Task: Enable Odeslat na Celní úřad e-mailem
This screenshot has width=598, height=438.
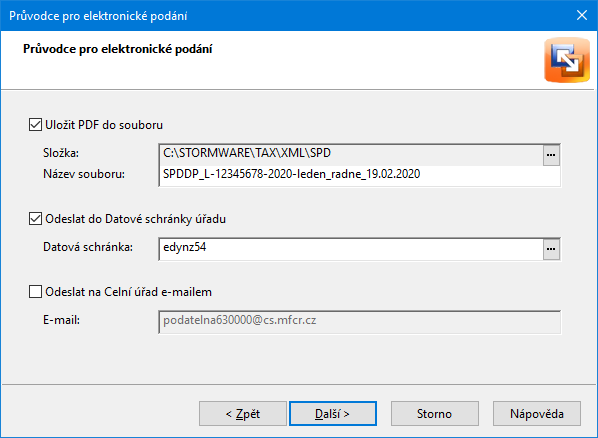Action: click(x=35, y=292)
